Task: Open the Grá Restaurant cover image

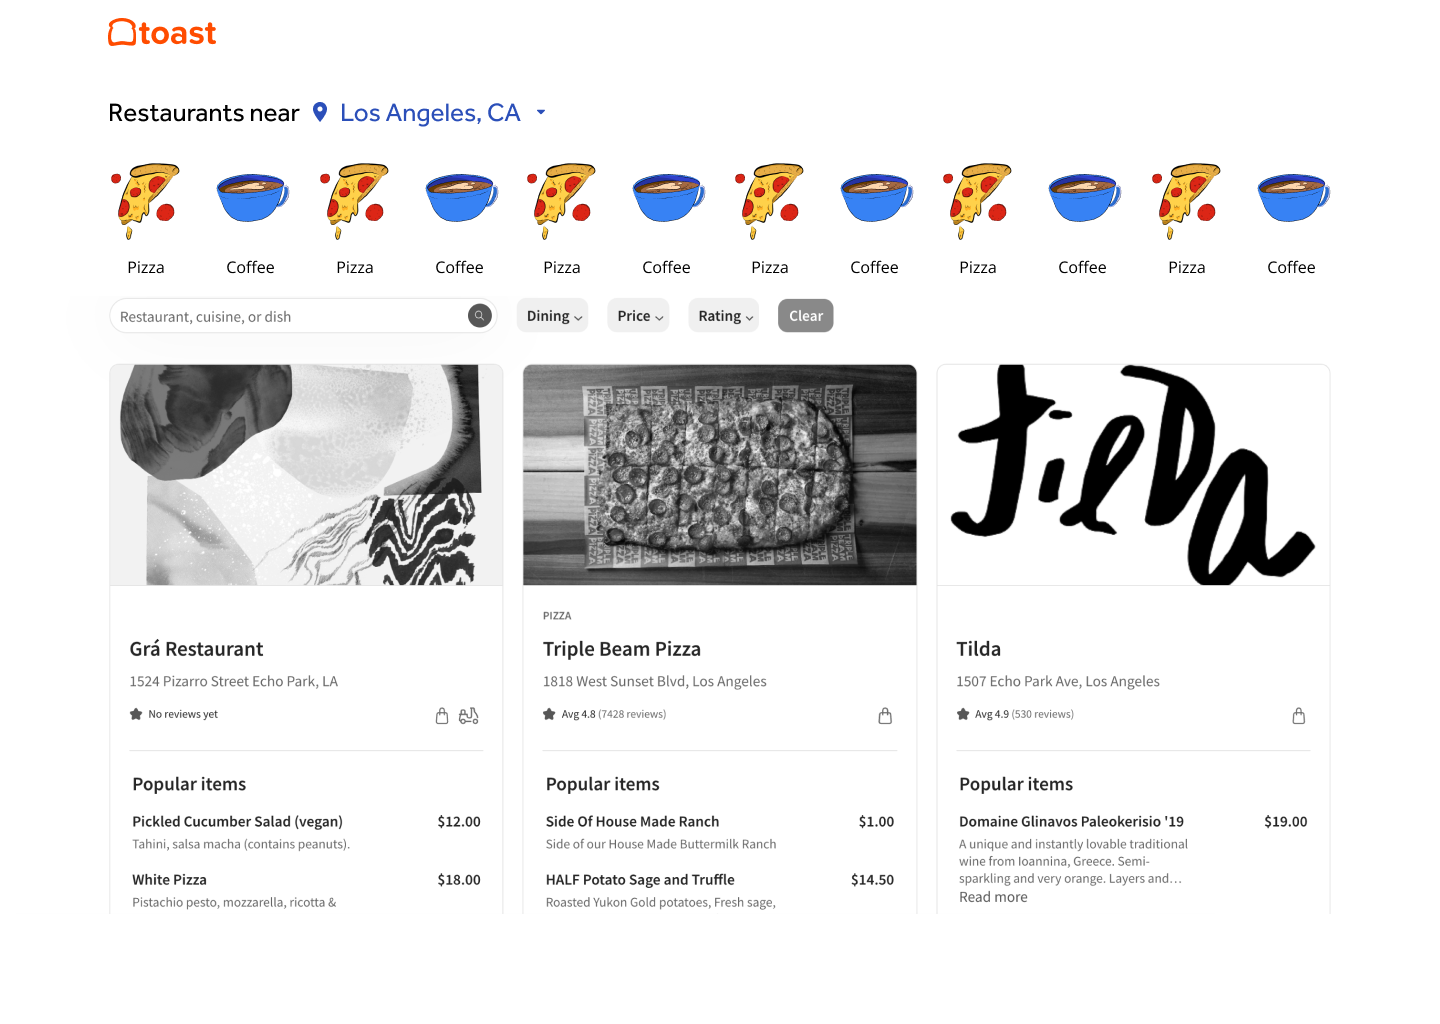Action: [306, 475]
